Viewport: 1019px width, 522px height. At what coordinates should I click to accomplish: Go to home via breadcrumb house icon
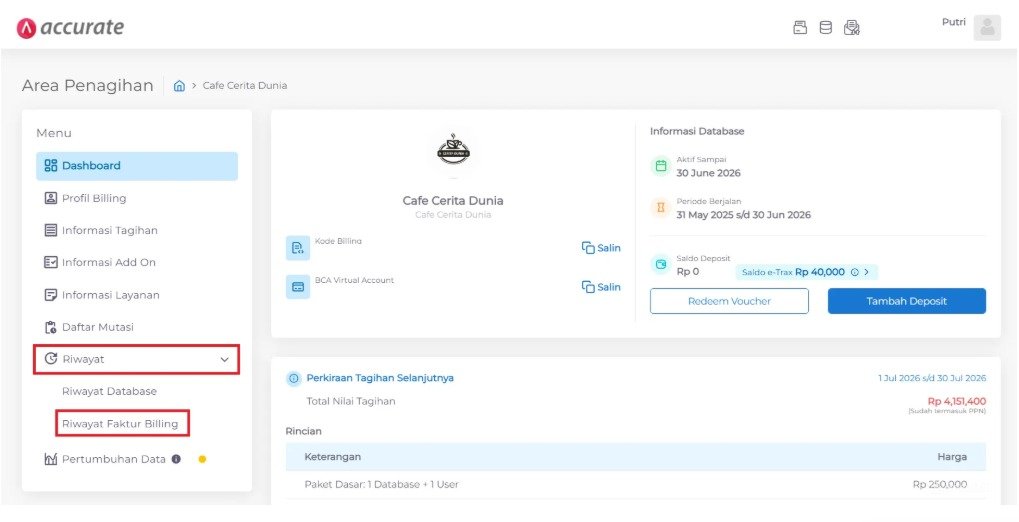coord(179,86)
